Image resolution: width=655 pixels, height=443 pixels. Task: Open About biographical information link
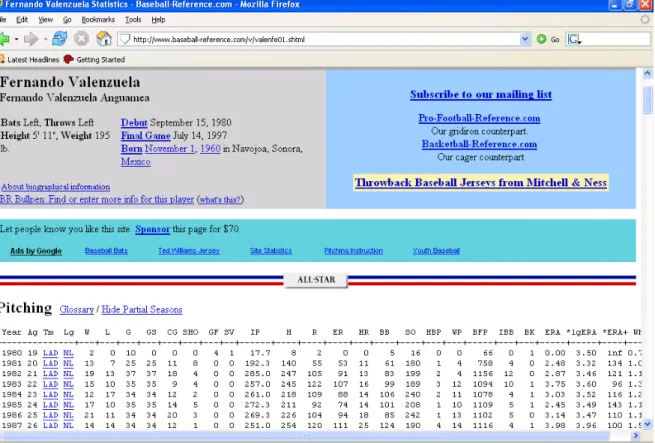tap(56, 187)
